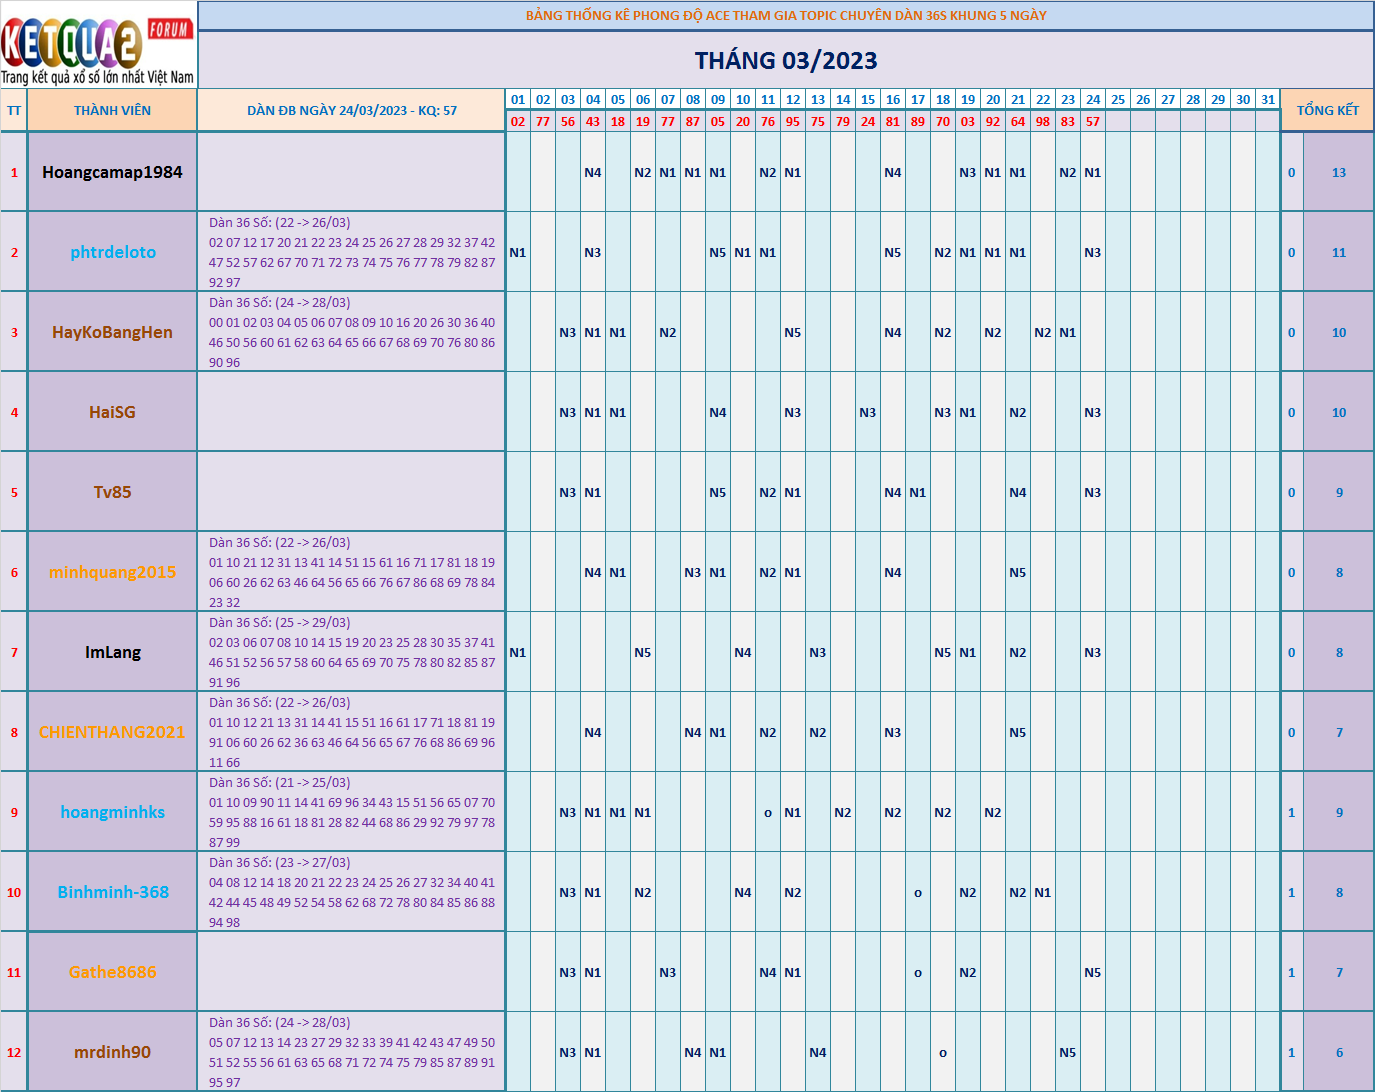Select 'Dàn 36 Số: (21 -> 25/03)' in hoangminhks row
The width and height of the screenshot is (1375, 1092).
coord(279,783)
